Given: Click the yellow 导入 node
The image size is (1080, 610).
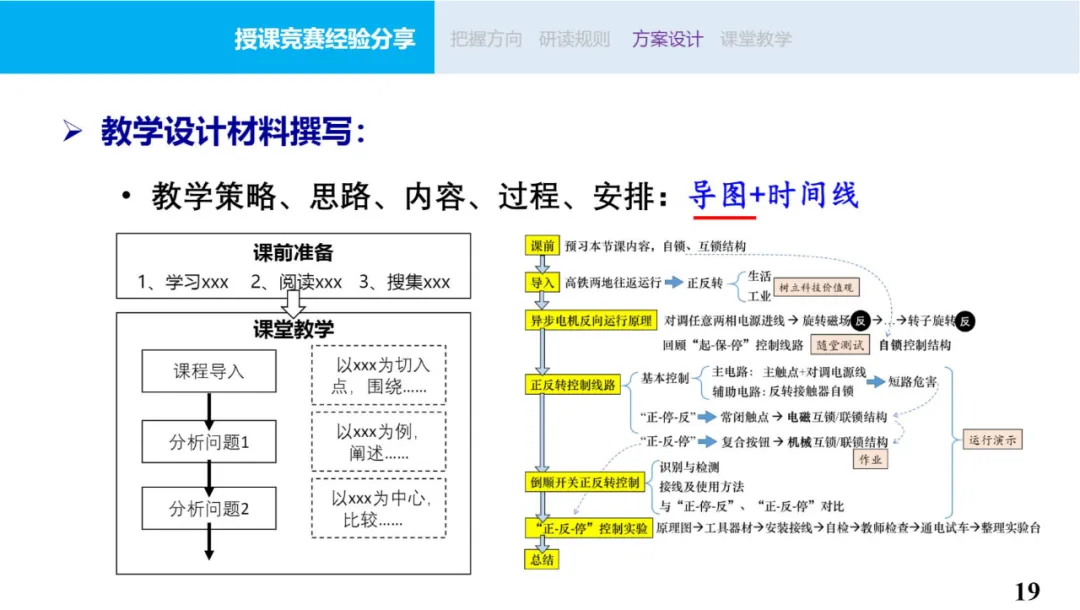Looking at the screenshot, I should tap(542, 282).
